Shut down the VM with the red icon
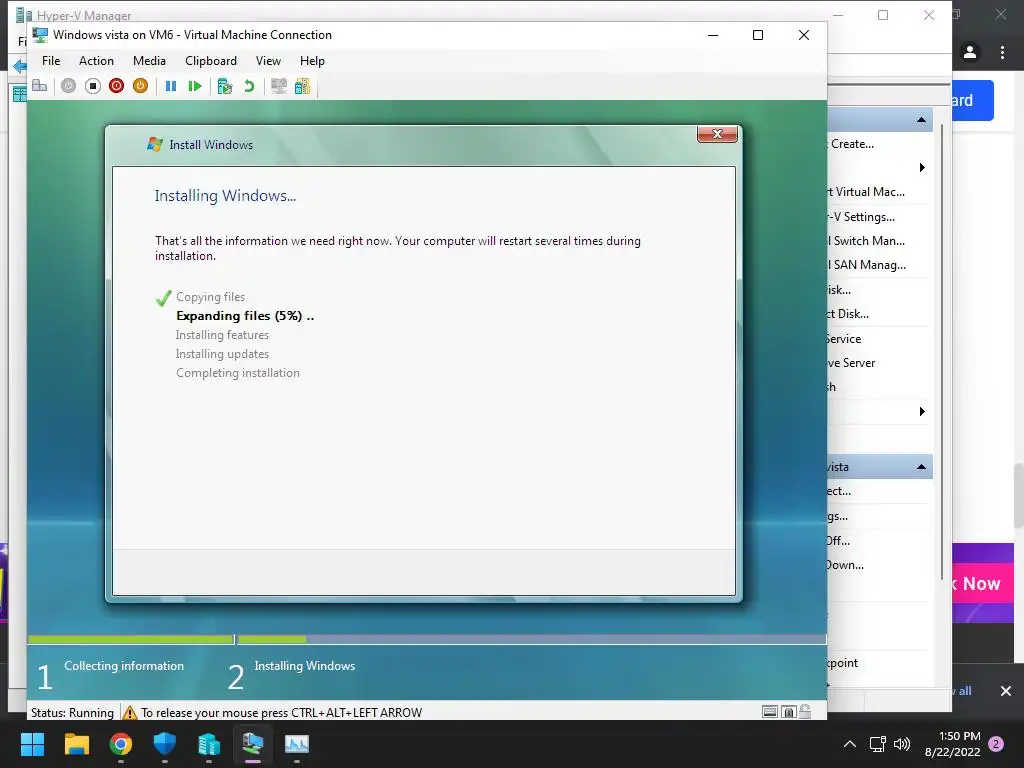Viewport: 1024px width, 768px height. [116, 86]
